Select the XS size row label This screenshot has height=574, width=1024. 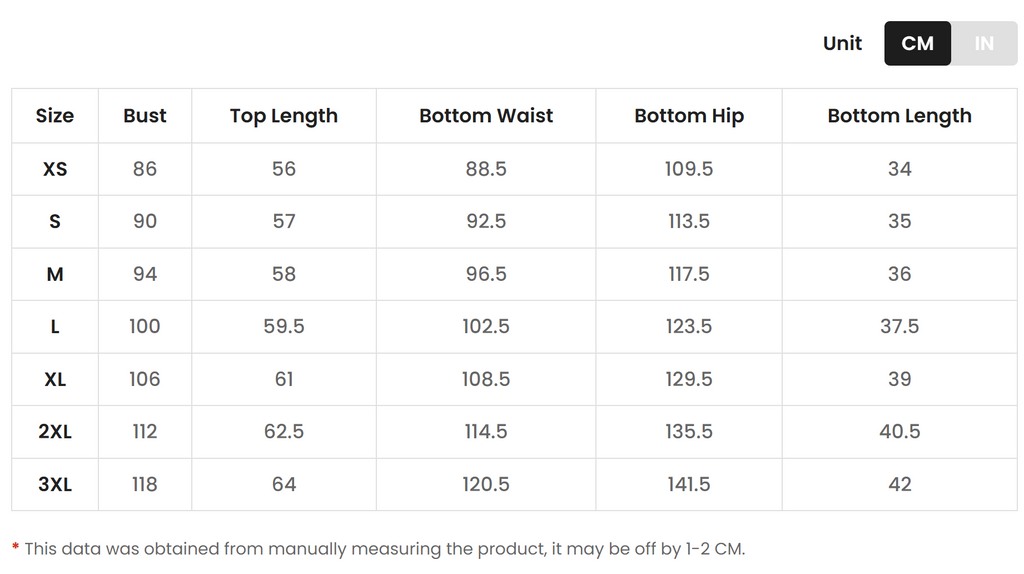[55, 169]
